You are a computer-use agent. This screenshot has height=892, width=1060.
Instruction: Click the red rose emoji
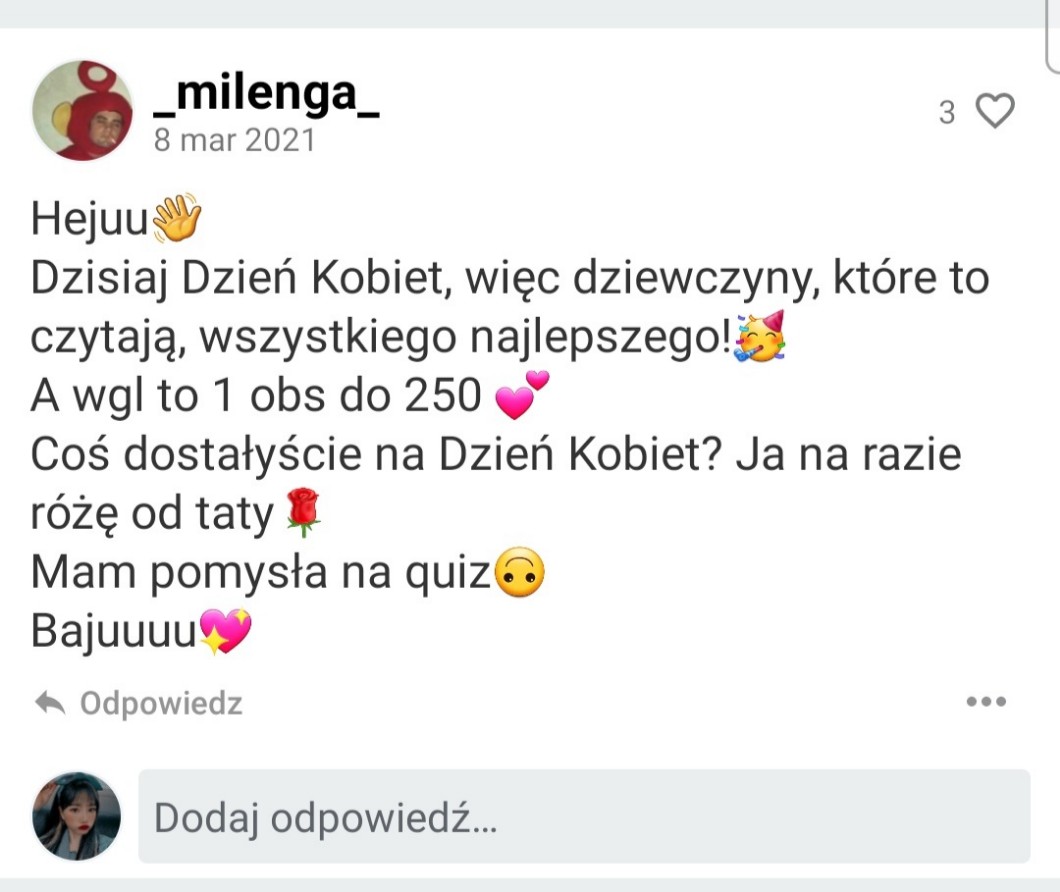coord(303,512)
